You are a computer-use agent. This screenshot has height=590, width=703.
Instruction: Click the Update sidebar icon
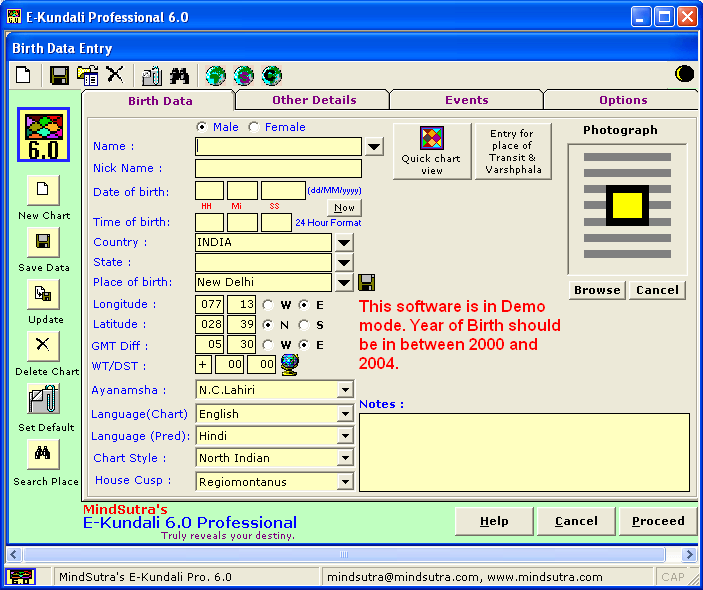point(43,294)
